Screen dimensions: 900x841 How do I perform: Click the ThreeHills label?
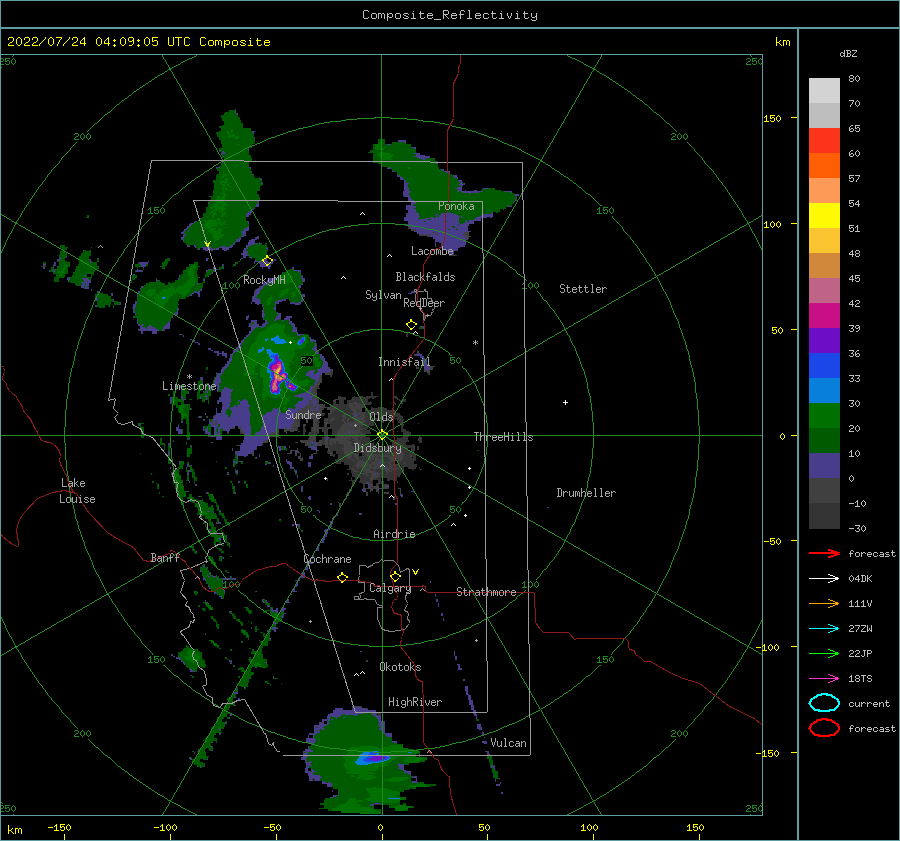click(x=503, y=437)
